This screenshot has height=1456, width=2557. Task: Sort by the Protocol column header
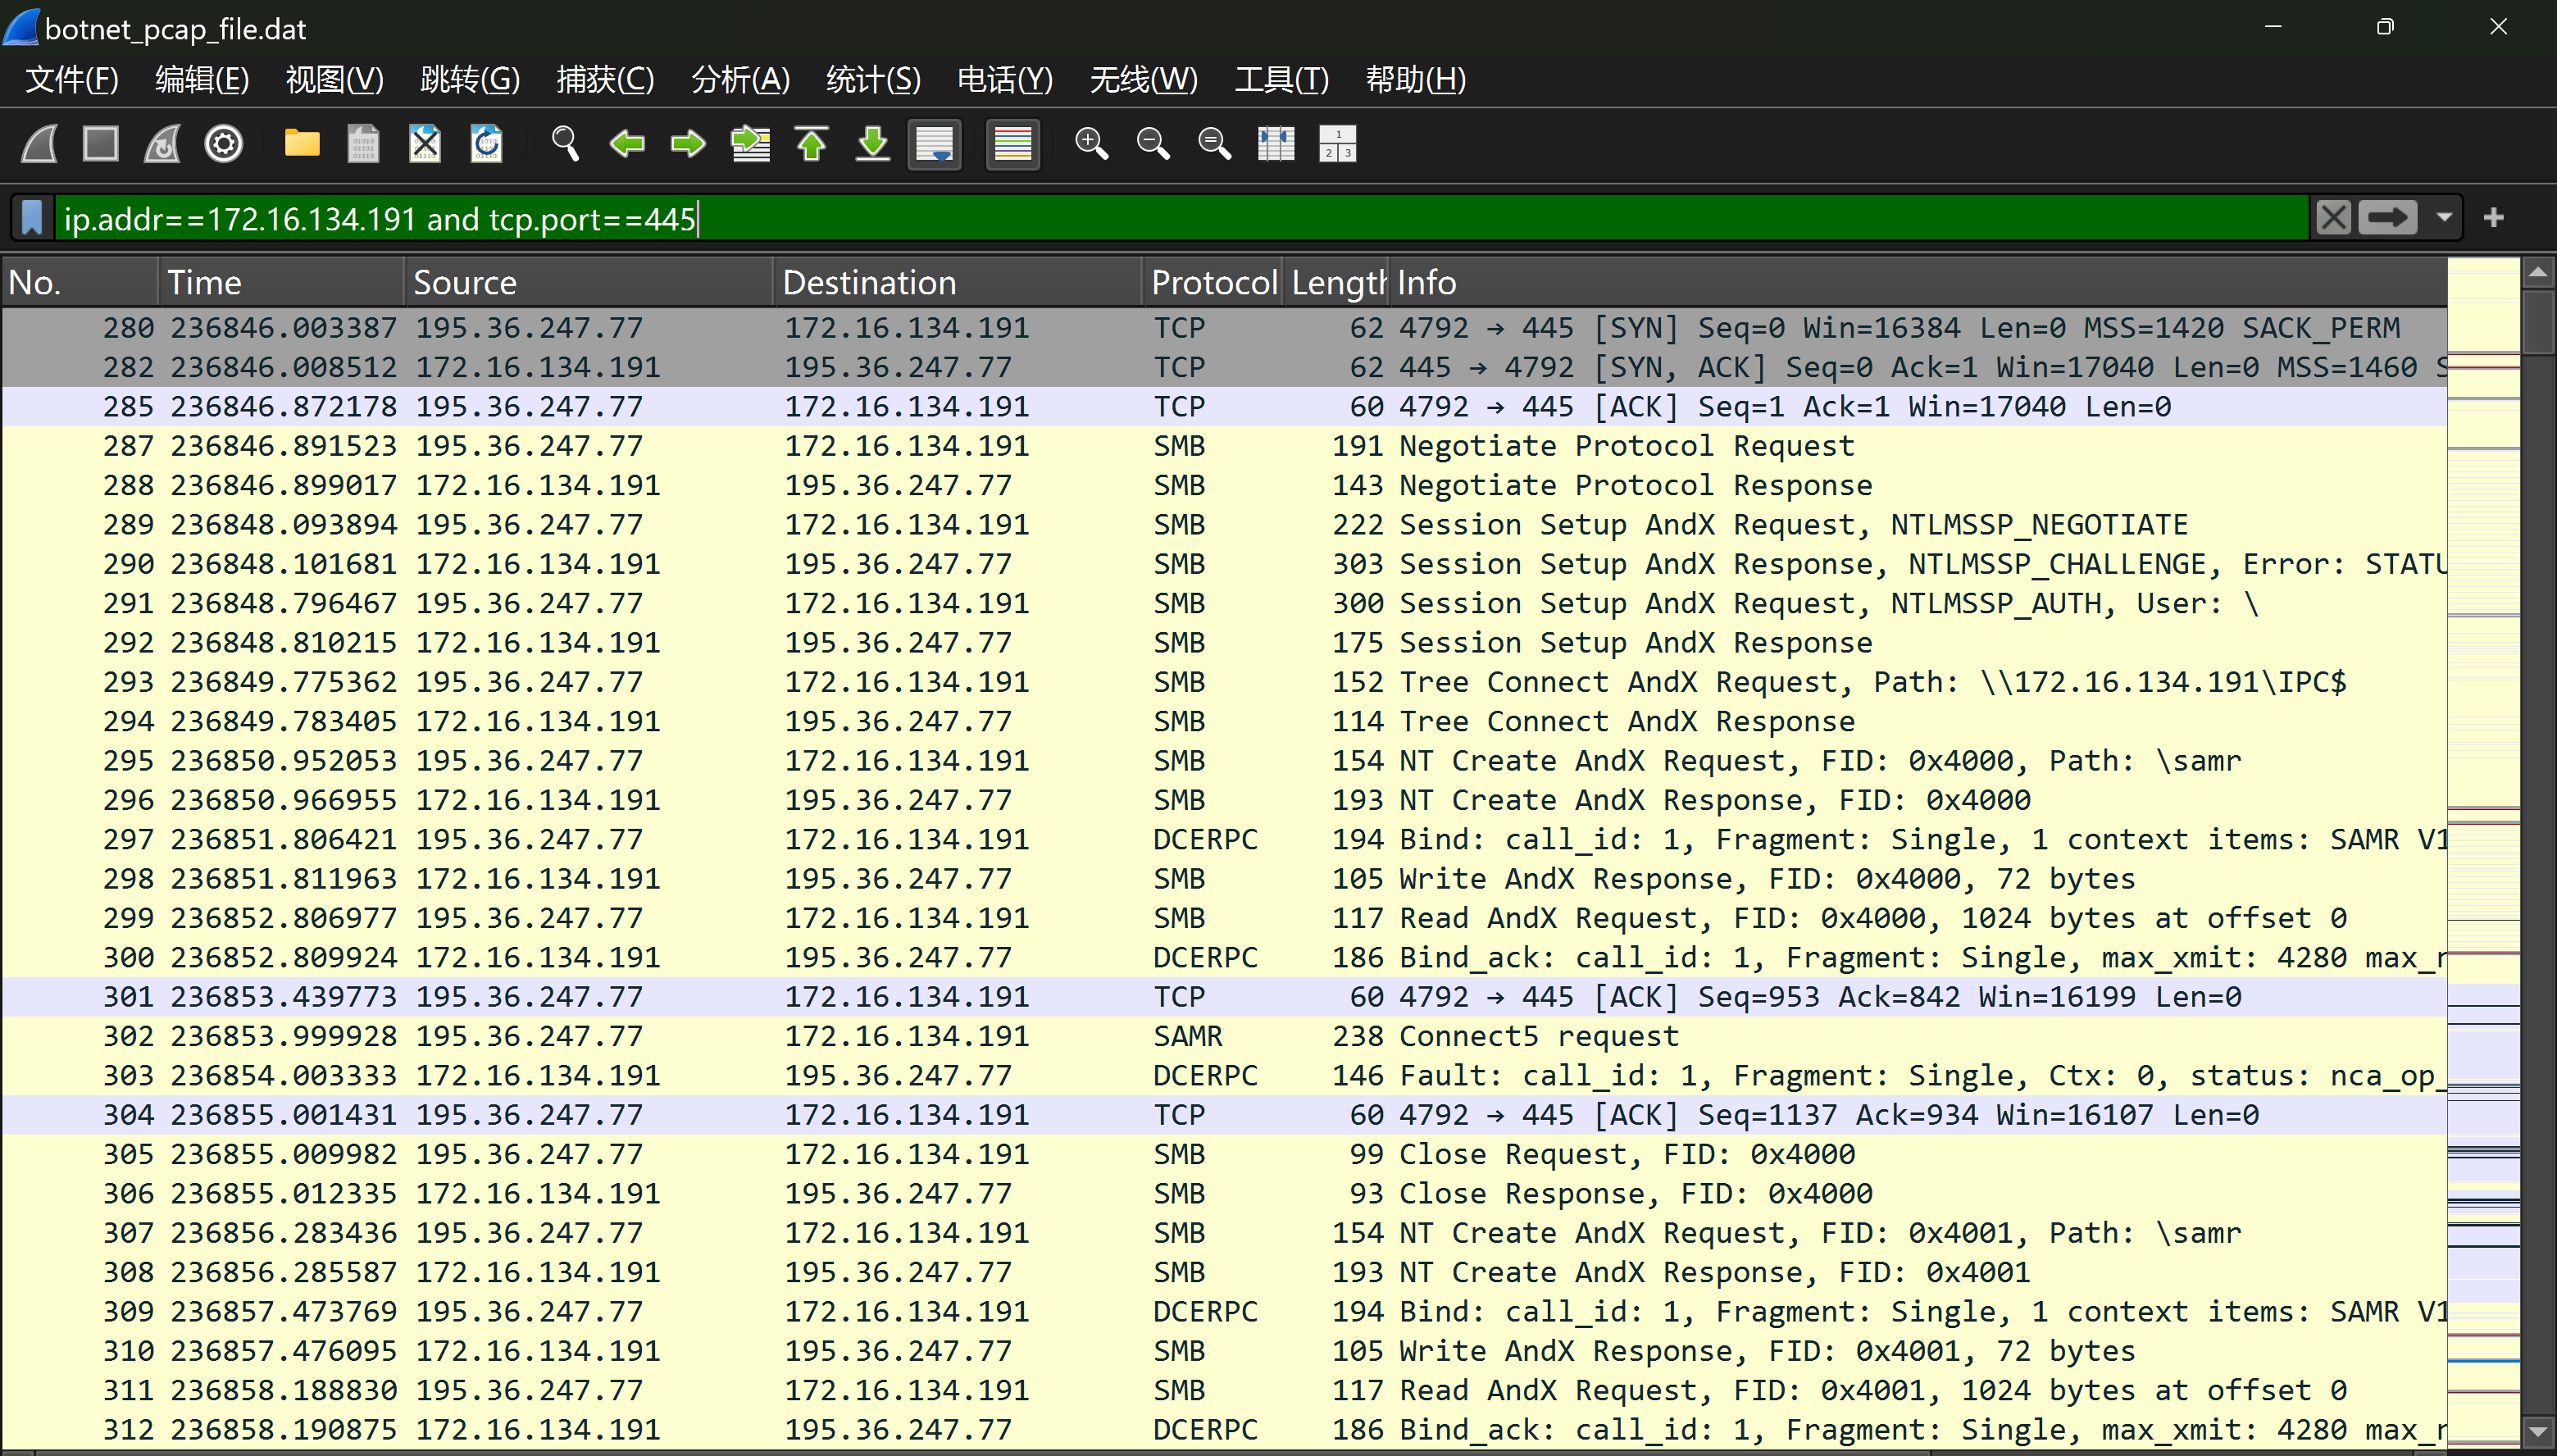tap(1212, 283)
